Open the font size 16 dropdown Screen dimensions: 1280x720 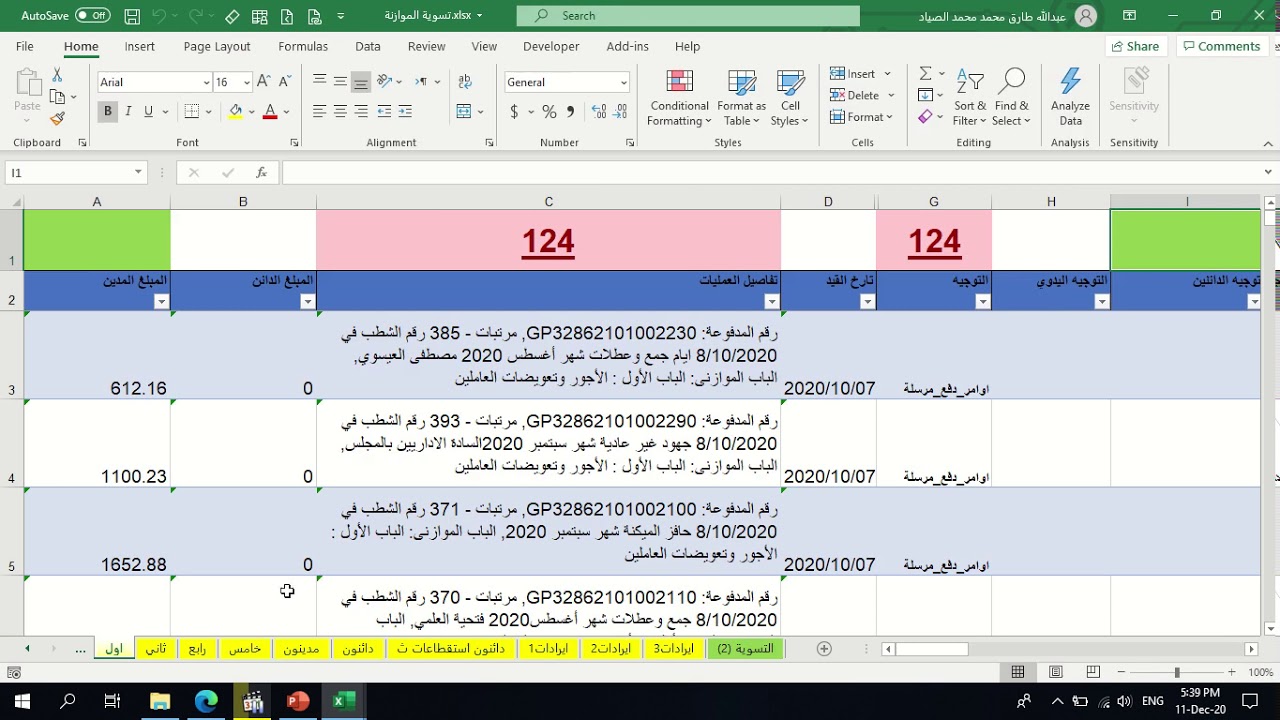pyautogui.click(x=247, y=83)
